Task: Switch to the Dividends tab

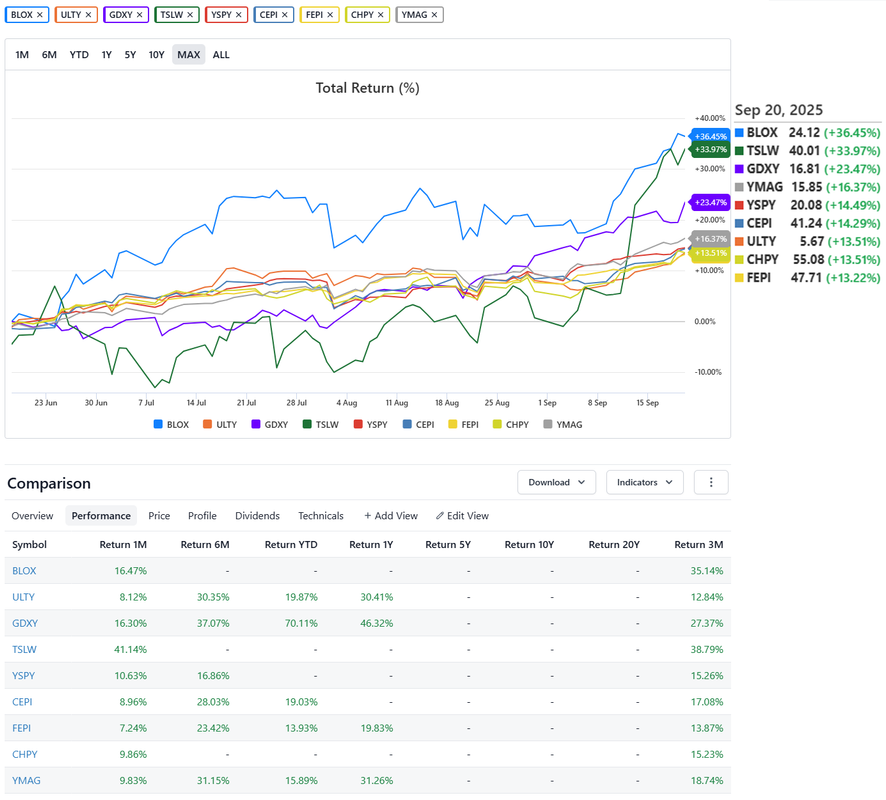Action: point(257,516)
